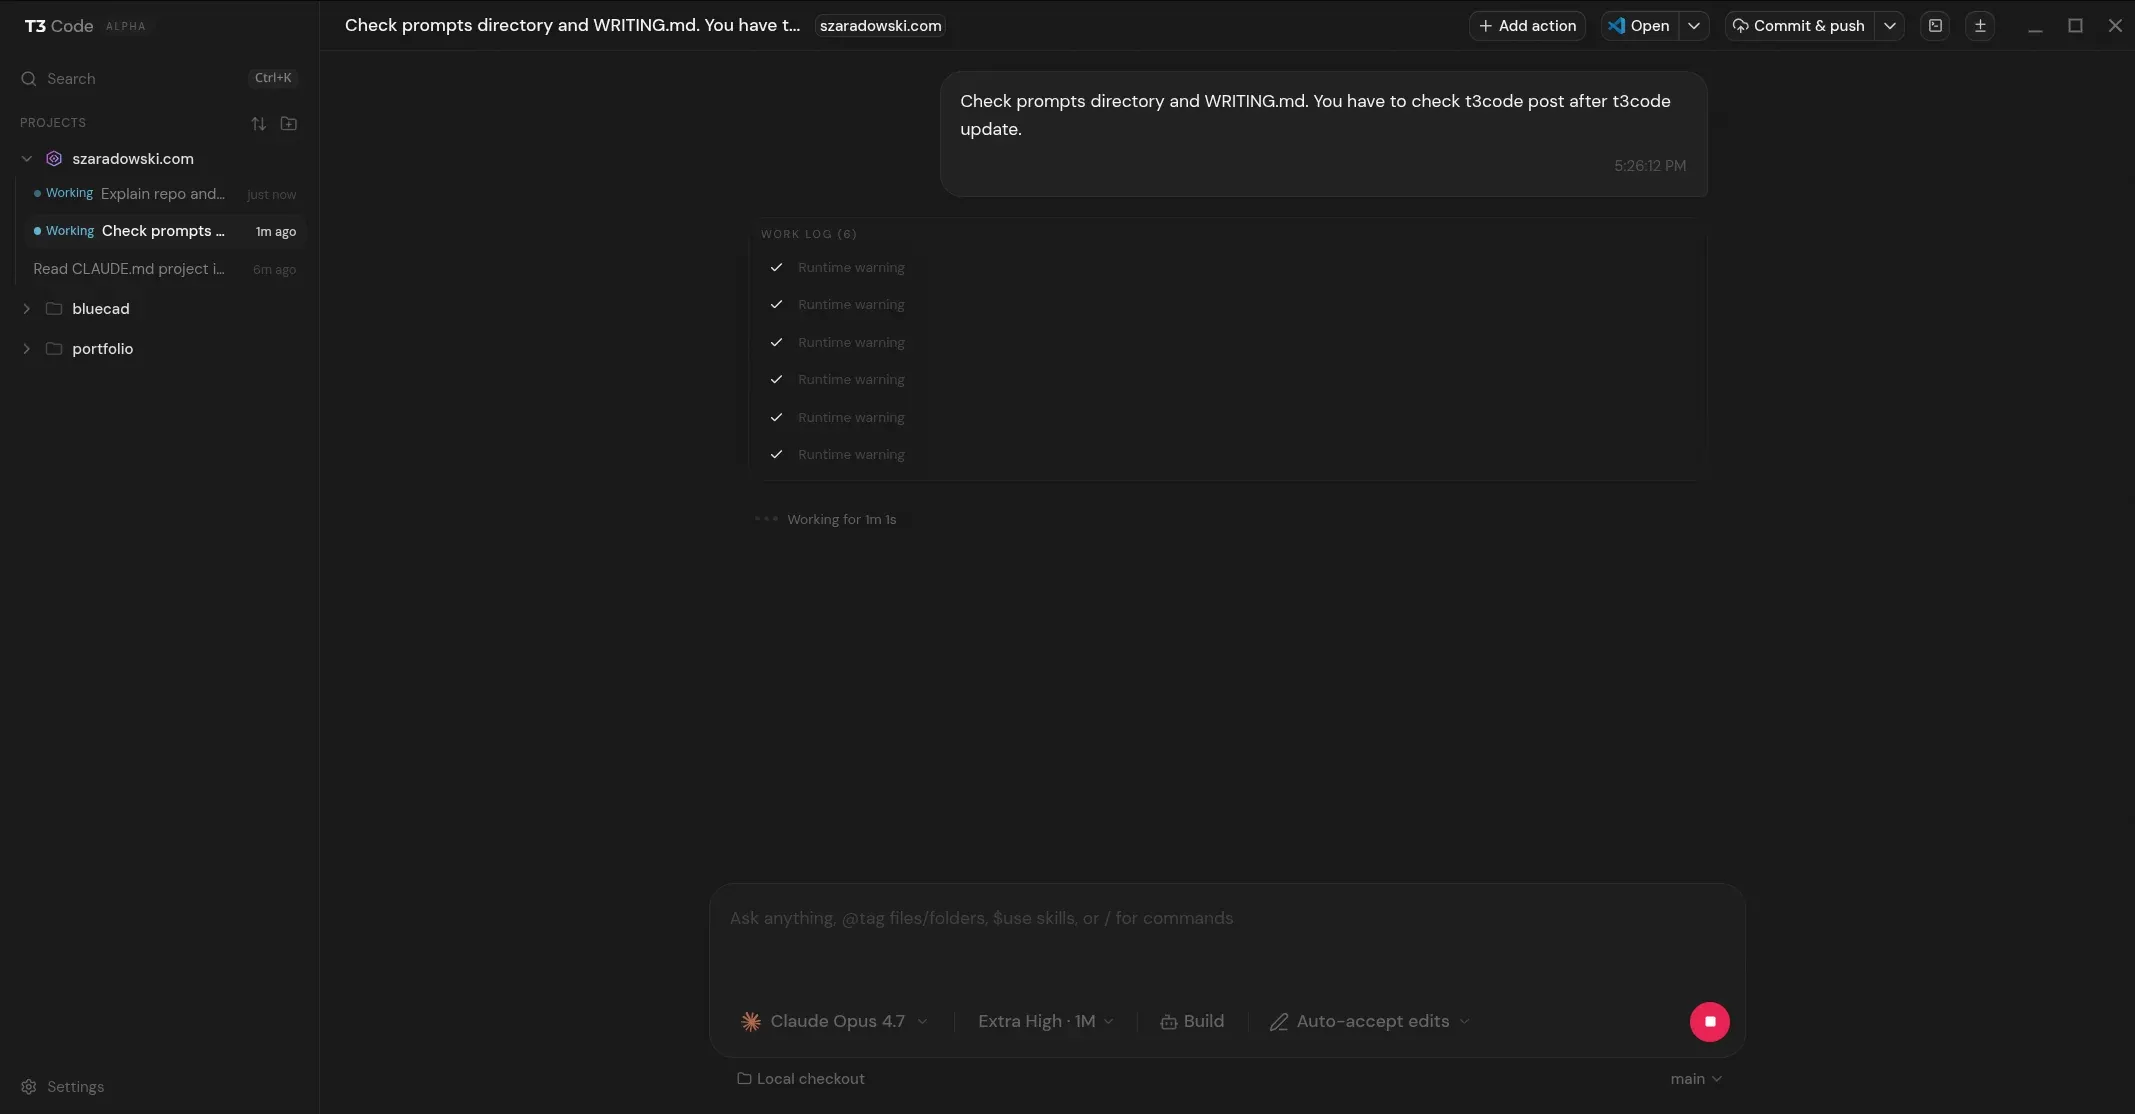
Task: Click the Local checkout folder icon
Action: pyautogui.click(x=744, y=1079)
